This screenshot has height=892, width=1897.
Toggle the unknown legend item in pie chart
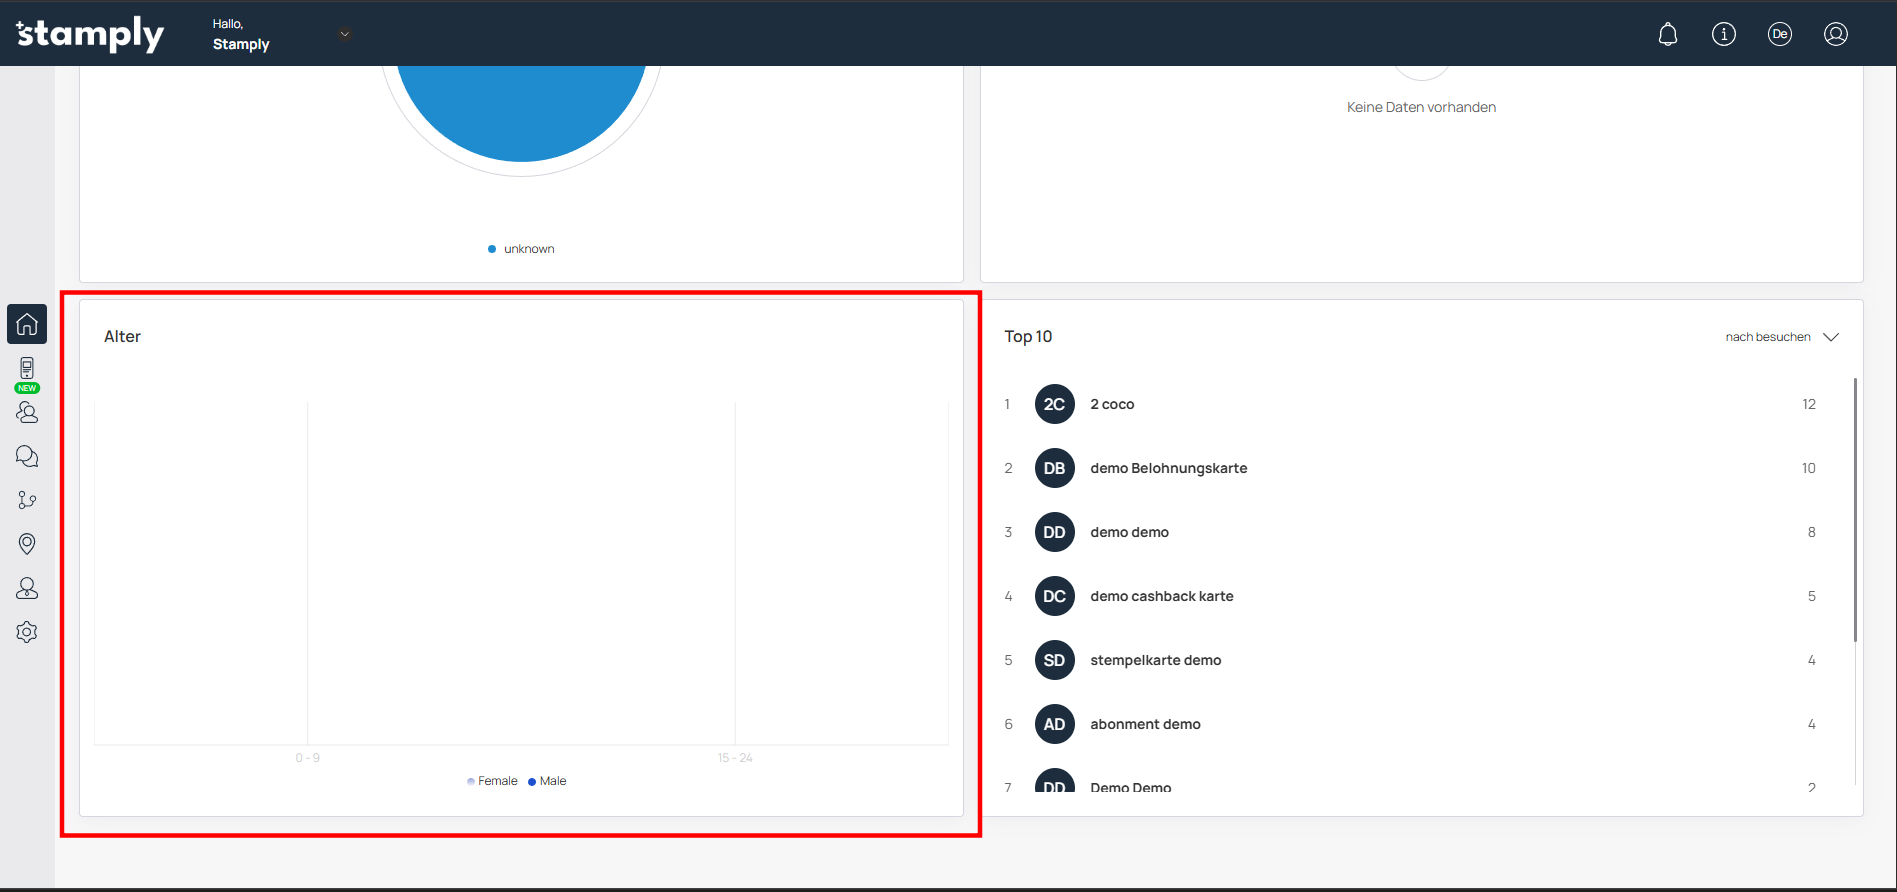[x=521, y=249]
